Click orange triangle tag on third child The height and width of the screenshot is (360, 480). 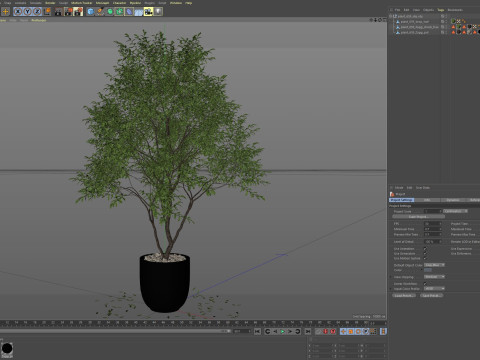[453, 32]
